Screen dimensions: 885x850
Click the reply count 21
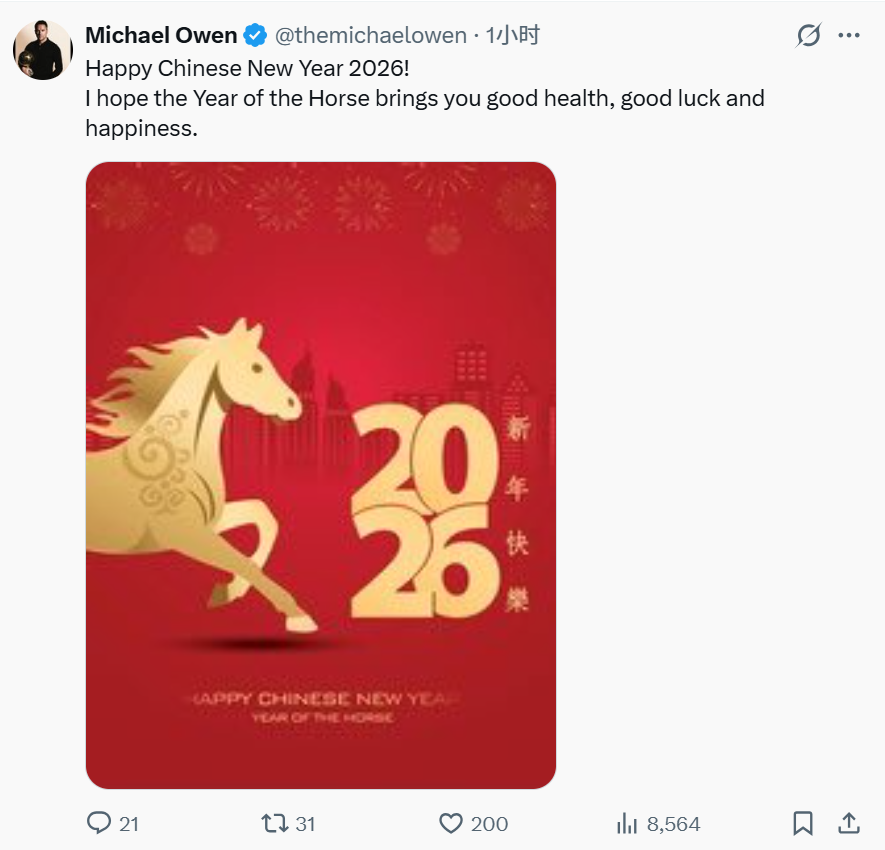pos(129,824)
